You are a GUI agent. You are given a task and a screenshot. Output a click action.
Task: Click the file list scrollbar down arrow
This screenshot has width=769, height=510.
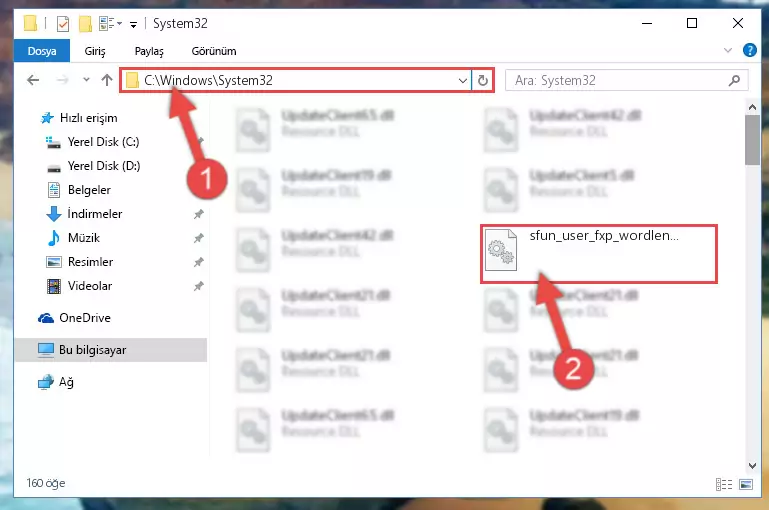(x=752, y=465)
